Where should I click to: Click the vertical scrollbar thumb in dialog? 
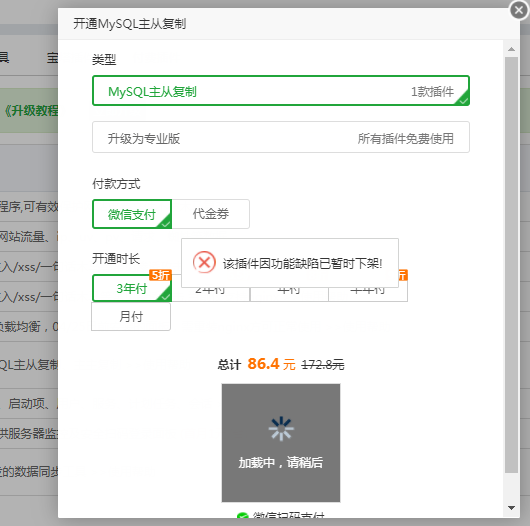click(511, 265)
